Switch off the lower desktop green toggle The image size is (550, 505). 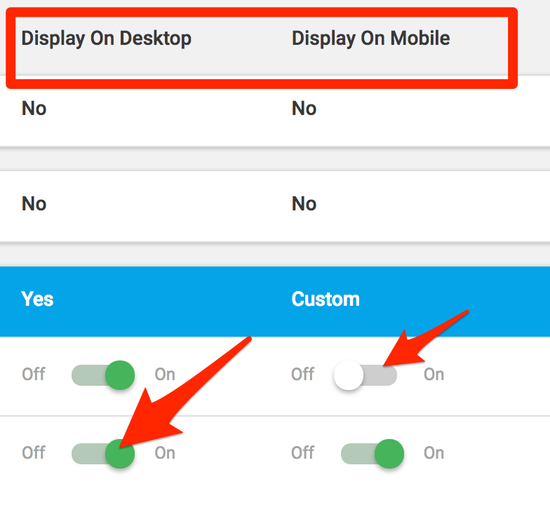(x=103, y=453)
